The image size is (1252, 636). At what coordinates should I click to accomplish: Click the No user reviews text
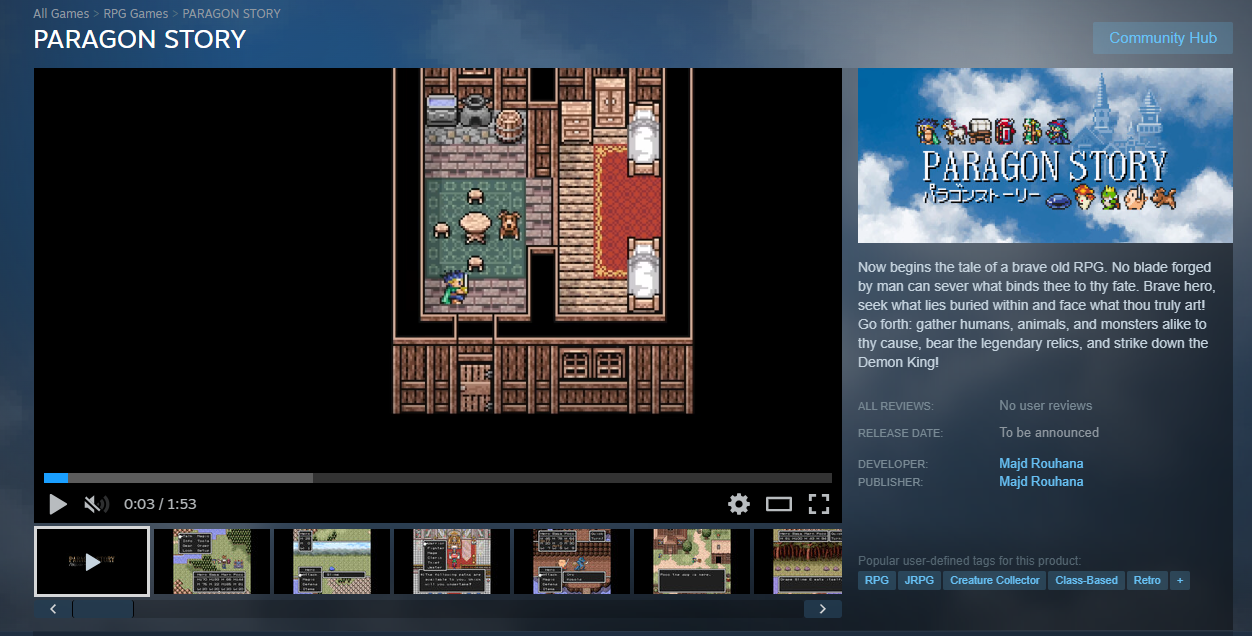[1045, 405]
